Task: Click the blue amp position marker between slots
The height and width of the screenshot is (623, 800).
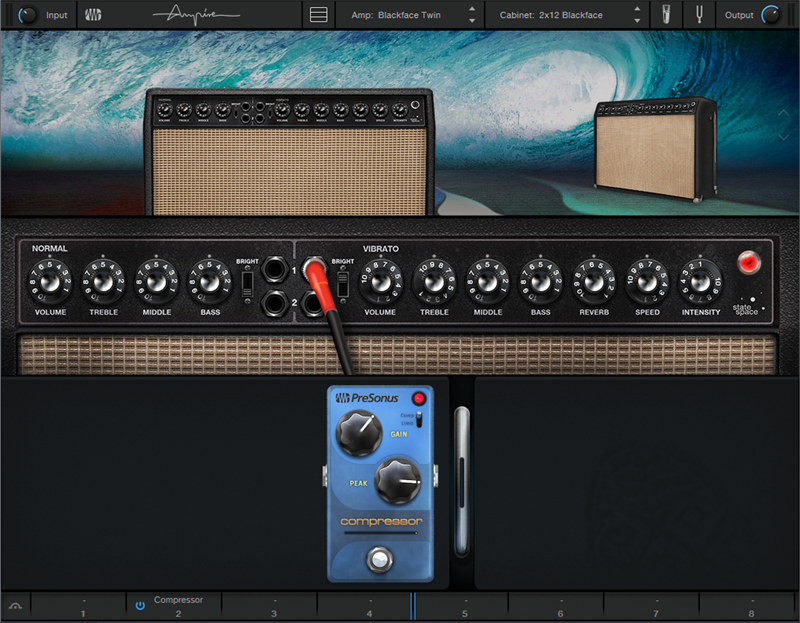Action: [413, 606]
